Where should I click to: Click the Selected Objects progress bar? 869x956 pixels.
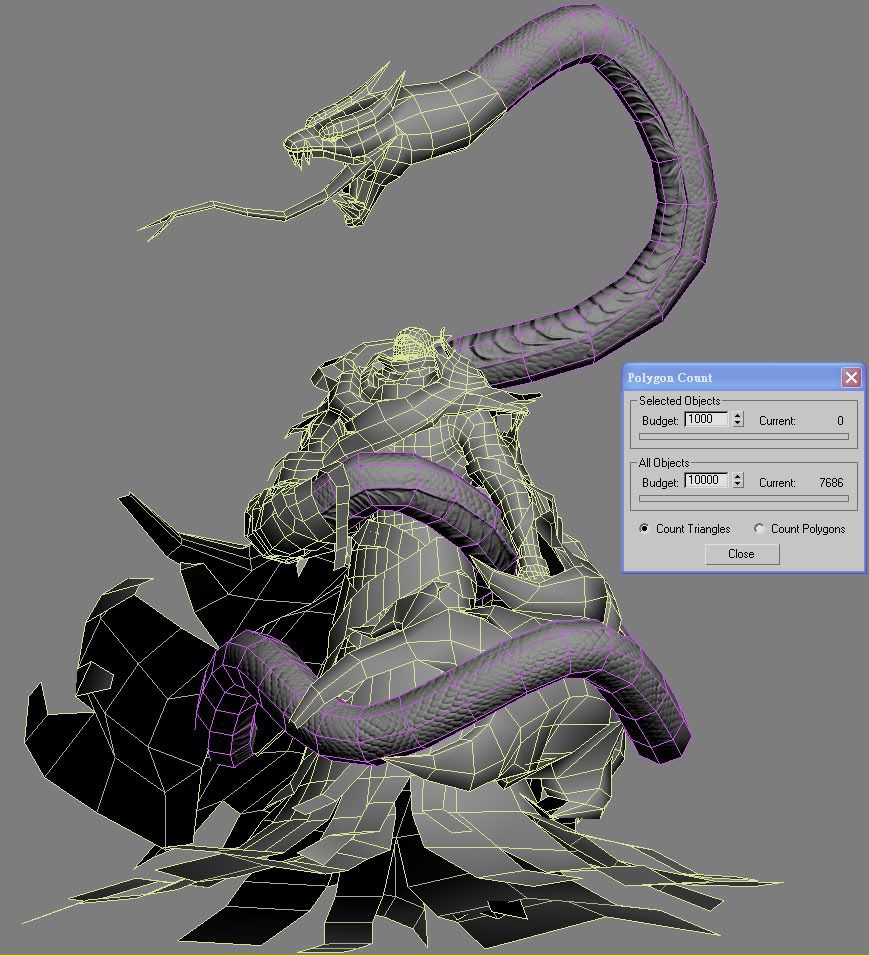point(743,436)
